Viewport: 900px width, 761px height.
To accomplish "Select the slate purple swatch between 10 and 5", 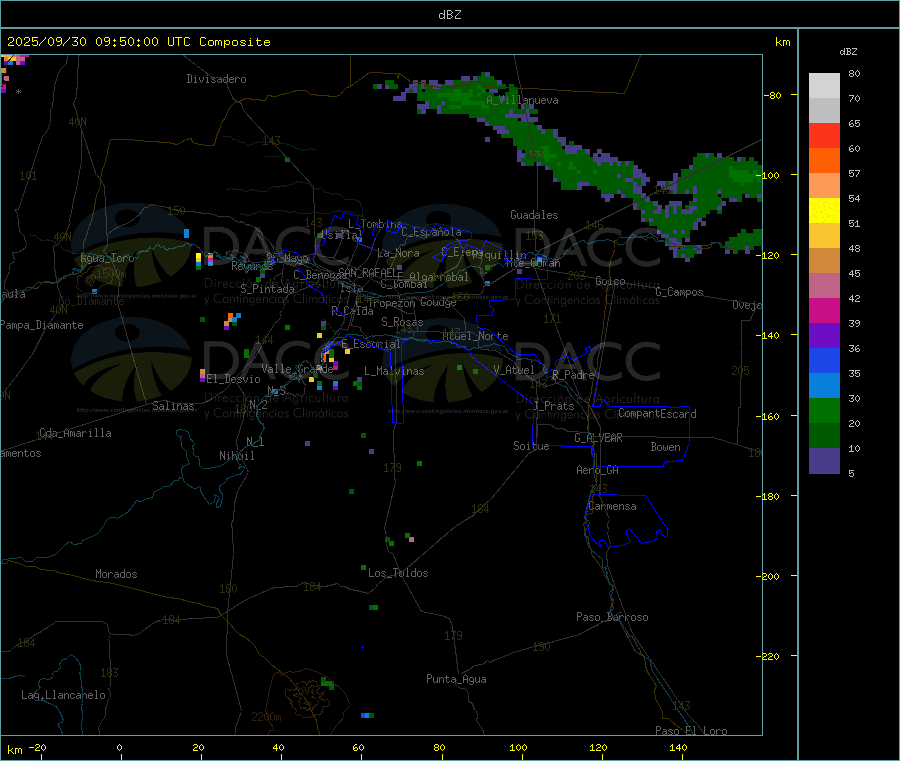I will (824, 461).
